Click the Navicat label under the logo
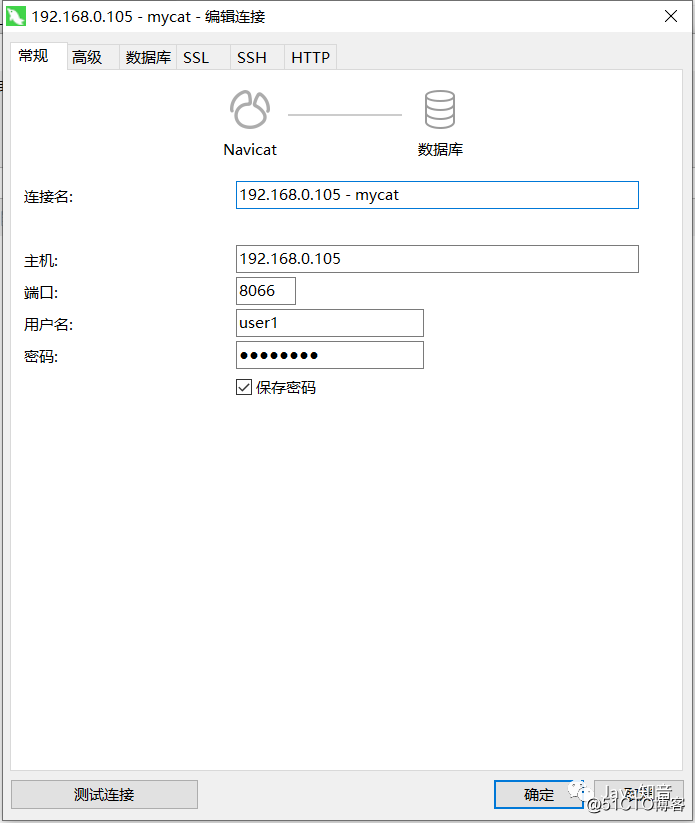Viewport: 695px width, 823px height. pos(250,150)
